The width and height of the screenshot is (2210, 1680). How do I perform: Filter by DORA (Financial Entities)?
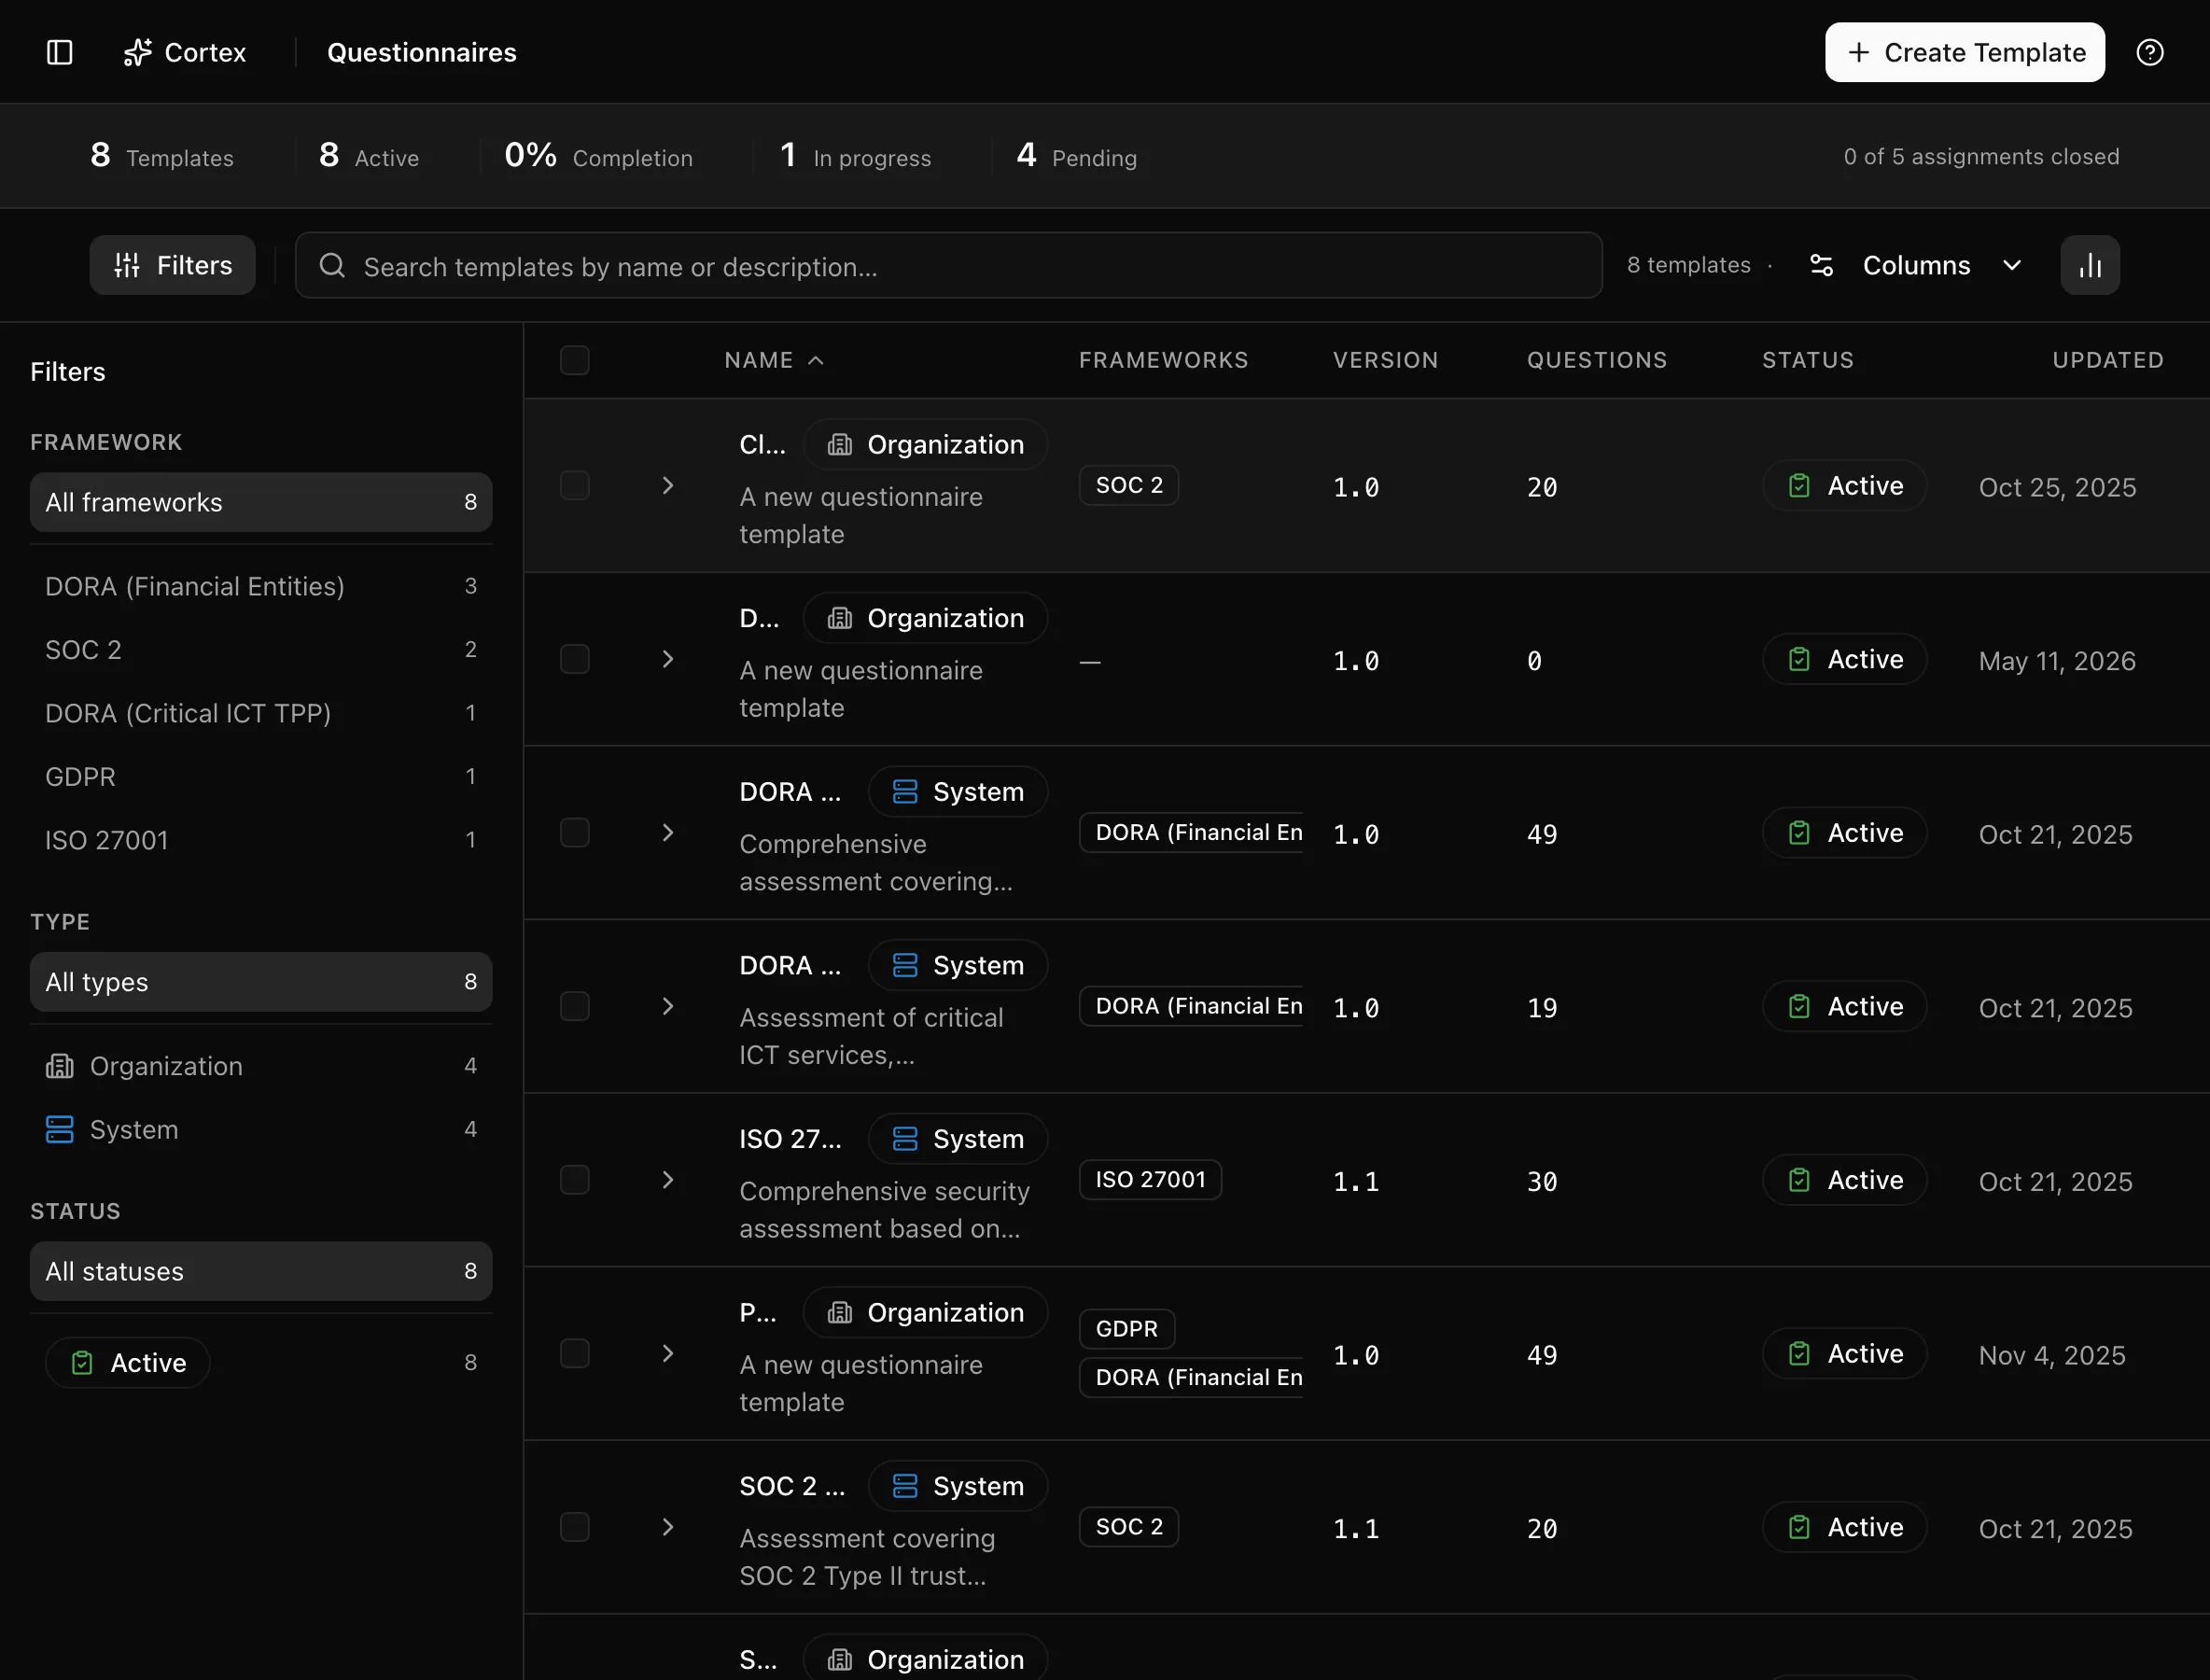coord(261,586)
